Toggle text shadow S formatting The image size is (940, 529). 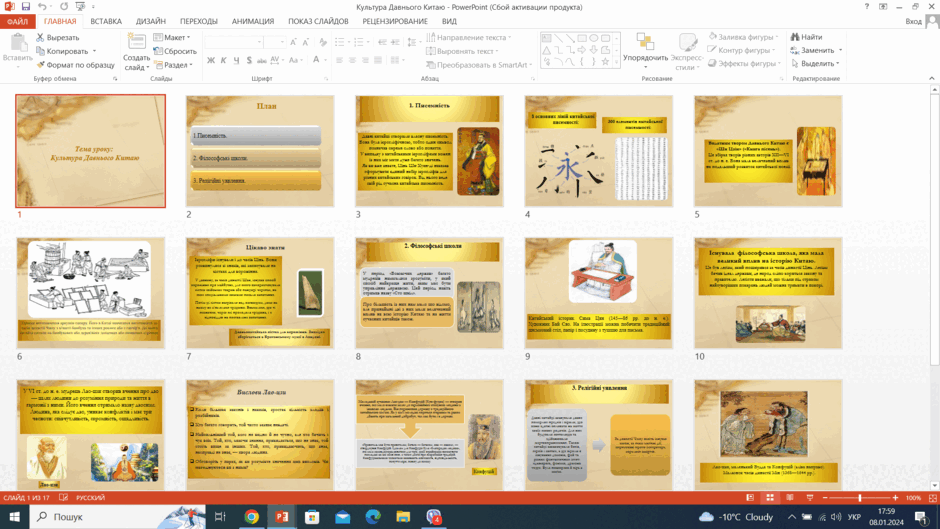tap(249, 60)
